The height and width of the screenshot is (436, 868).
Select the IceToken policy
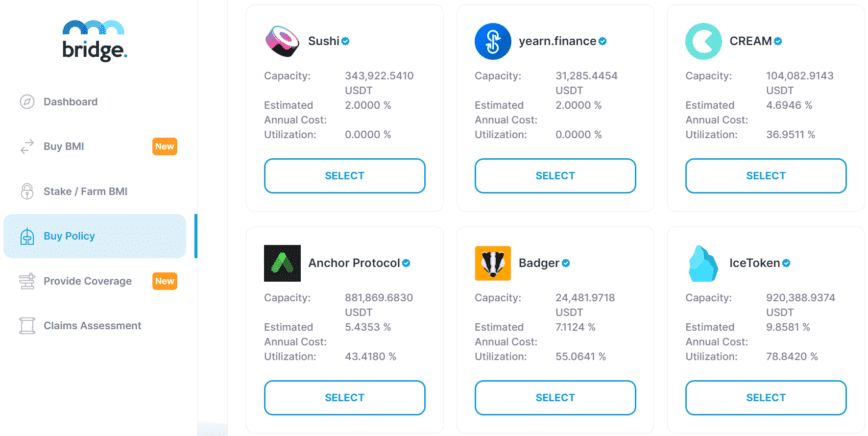click(x=766, y=398)
